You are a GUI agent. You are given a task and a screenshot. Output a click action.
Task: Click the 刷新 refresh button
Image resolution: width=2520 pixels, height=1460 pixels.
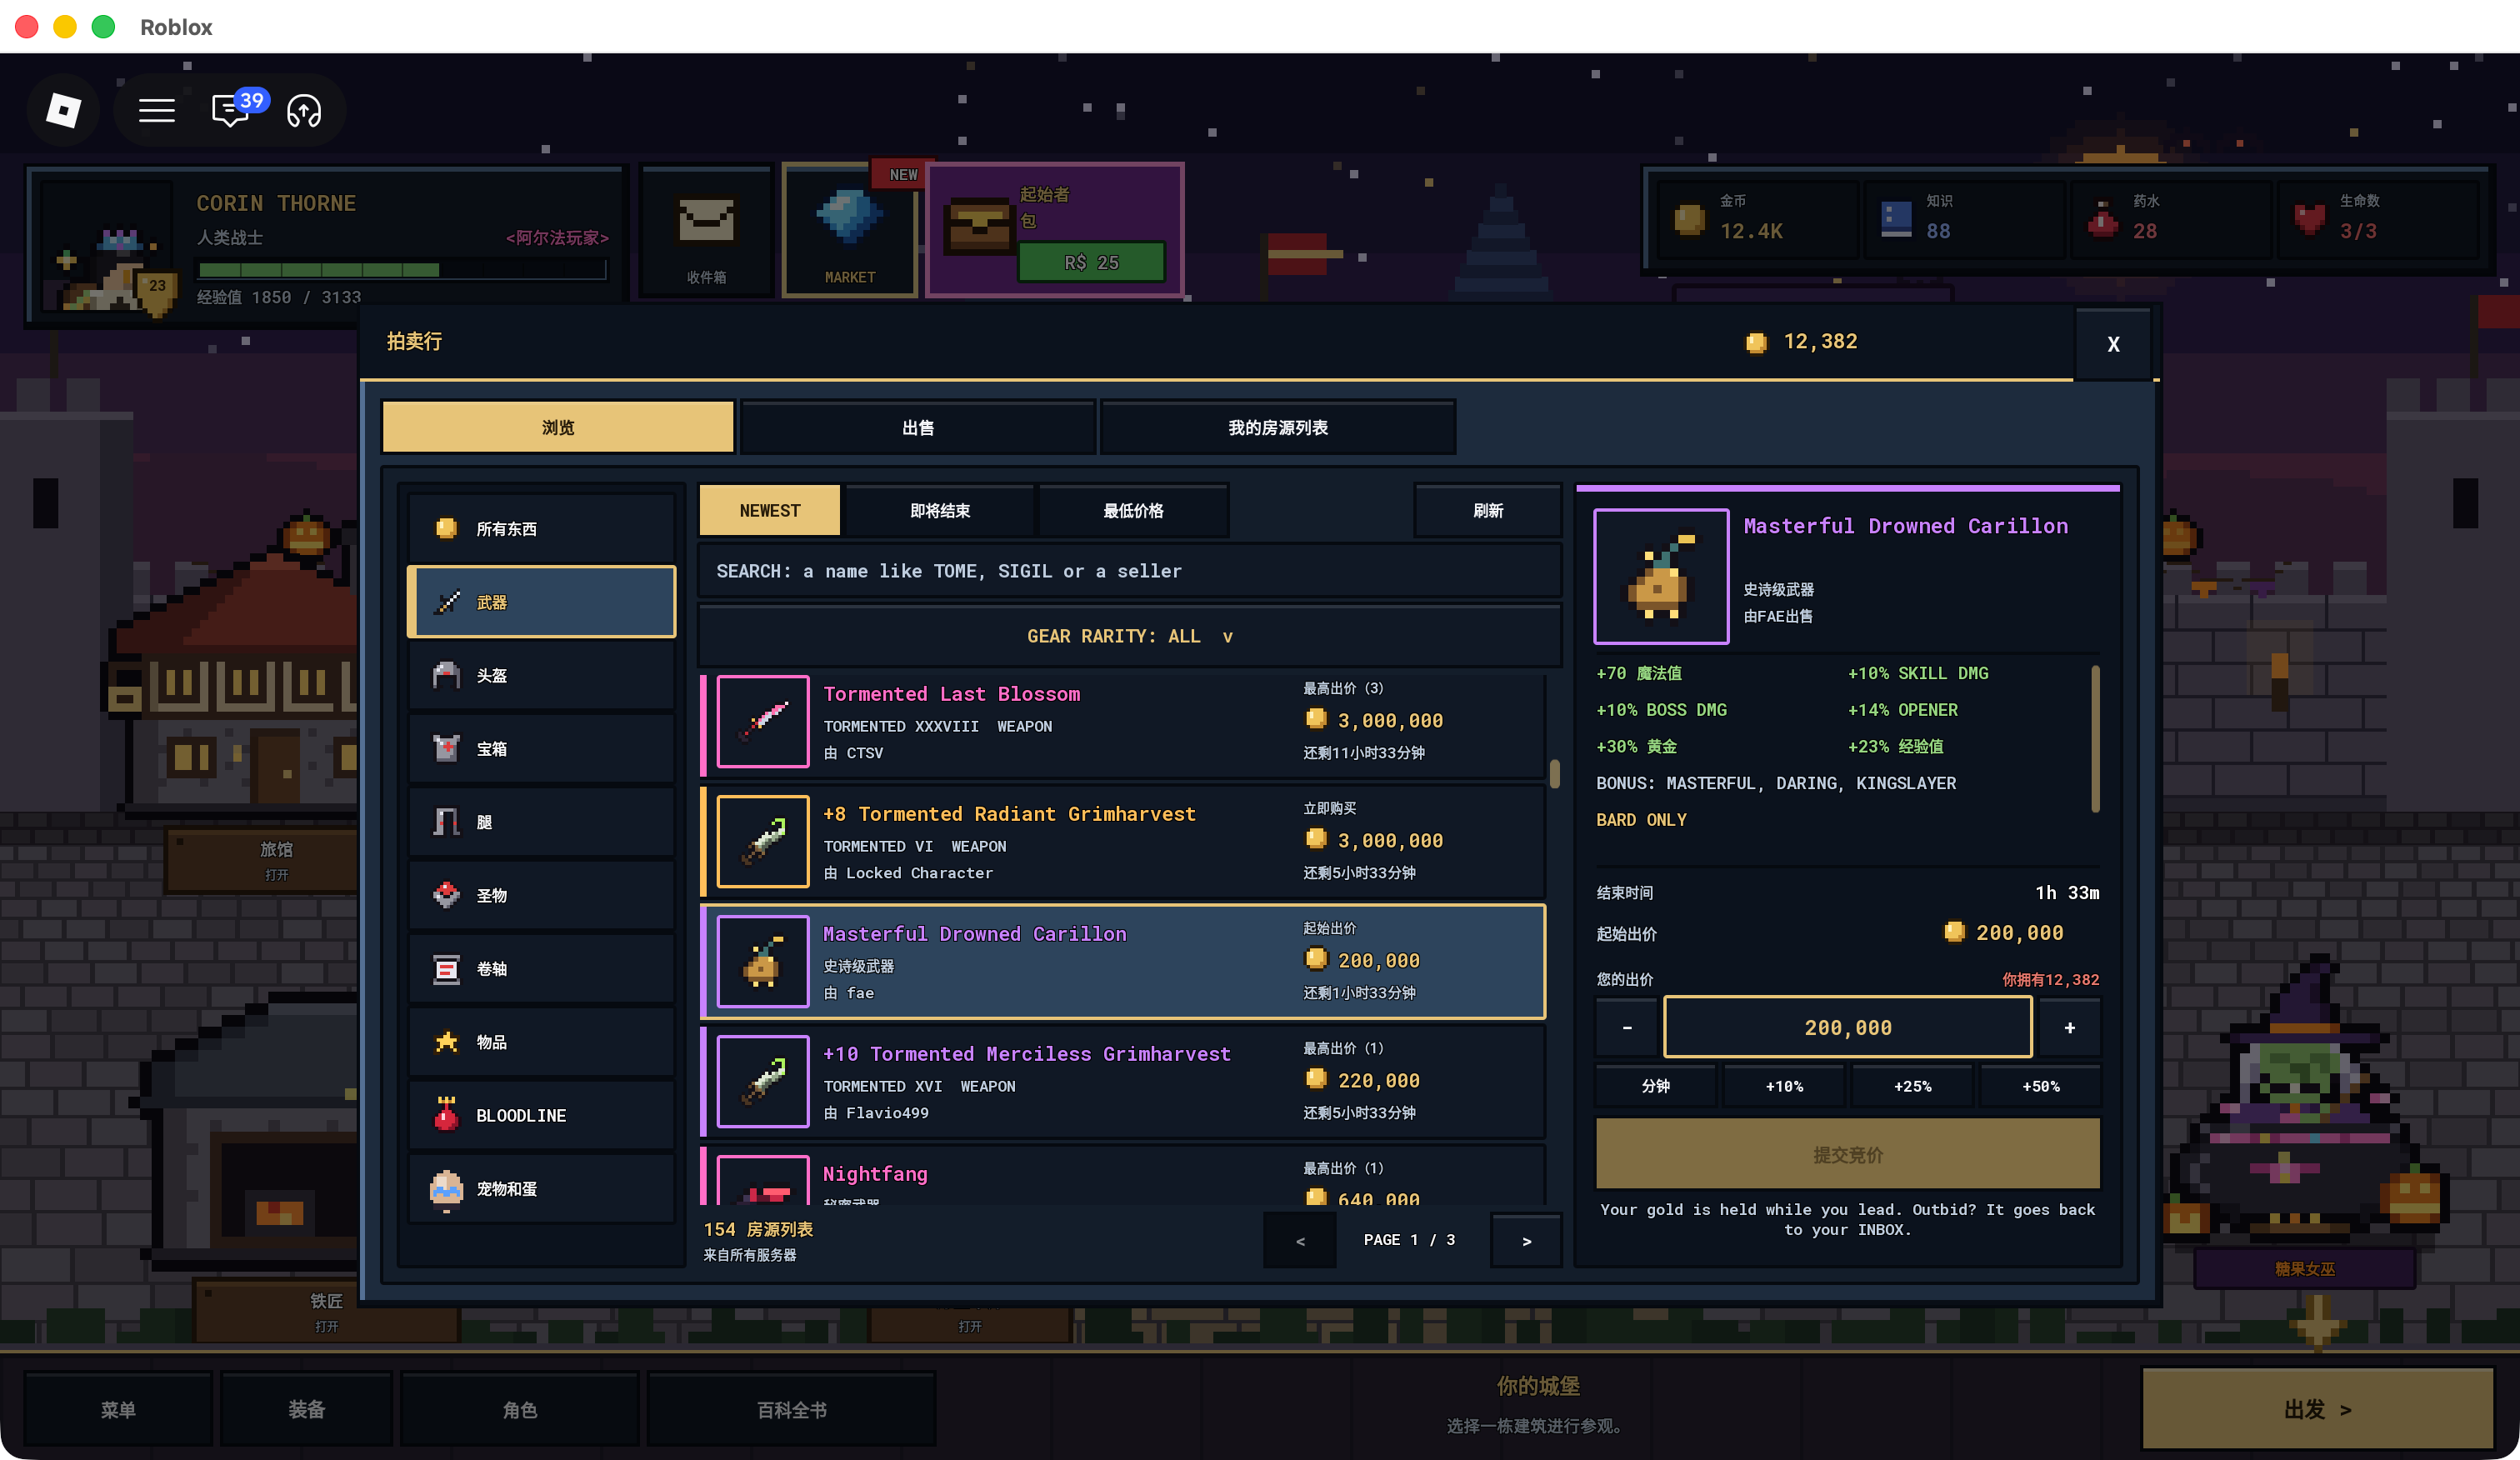tap(1487, 510)
